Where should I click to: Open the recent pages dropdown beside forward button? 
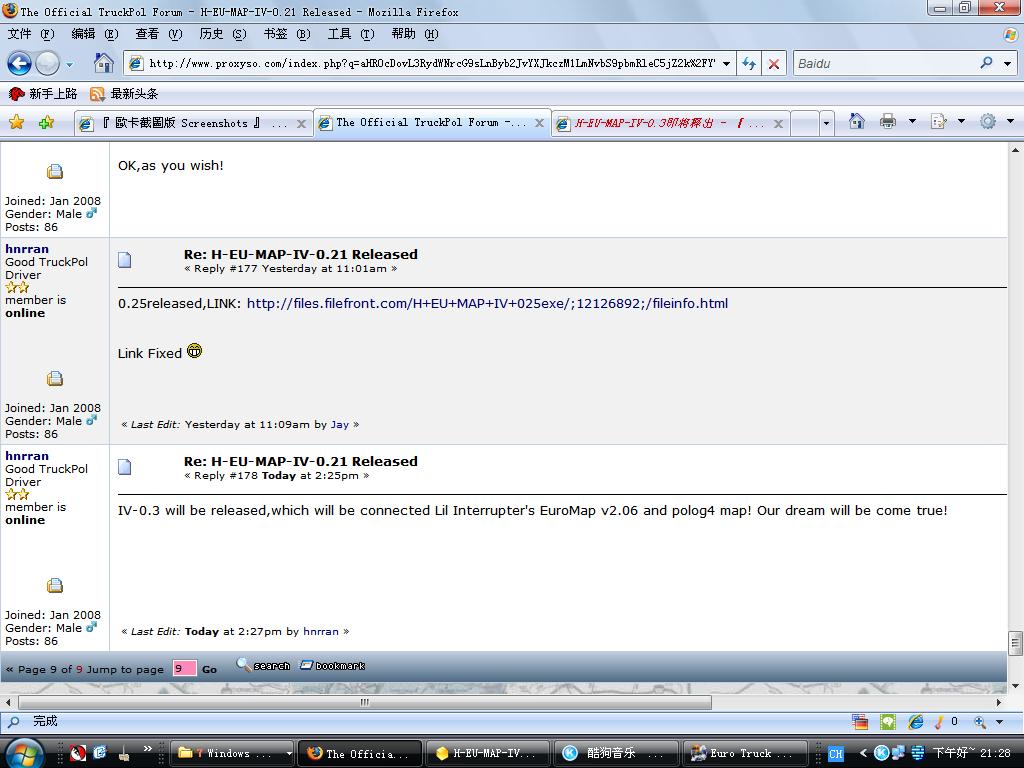tap(69, 64)
